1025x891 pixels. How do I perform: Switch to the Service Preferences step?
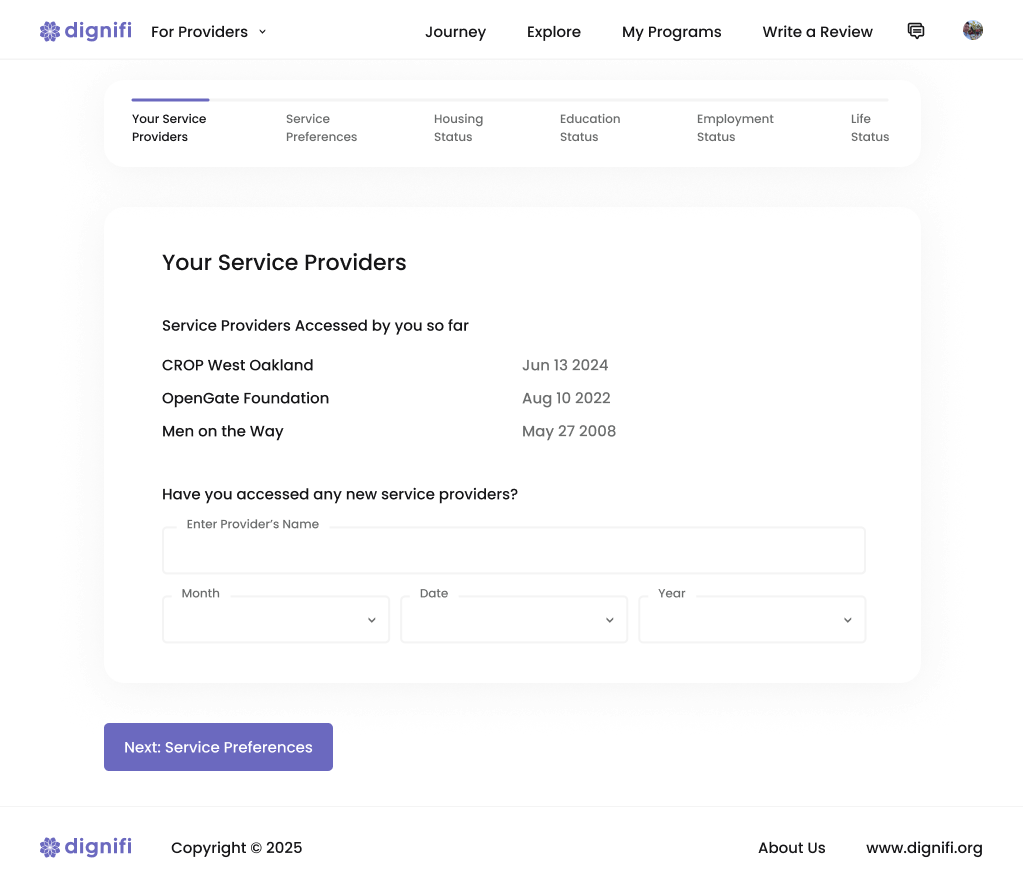[321, 127]
